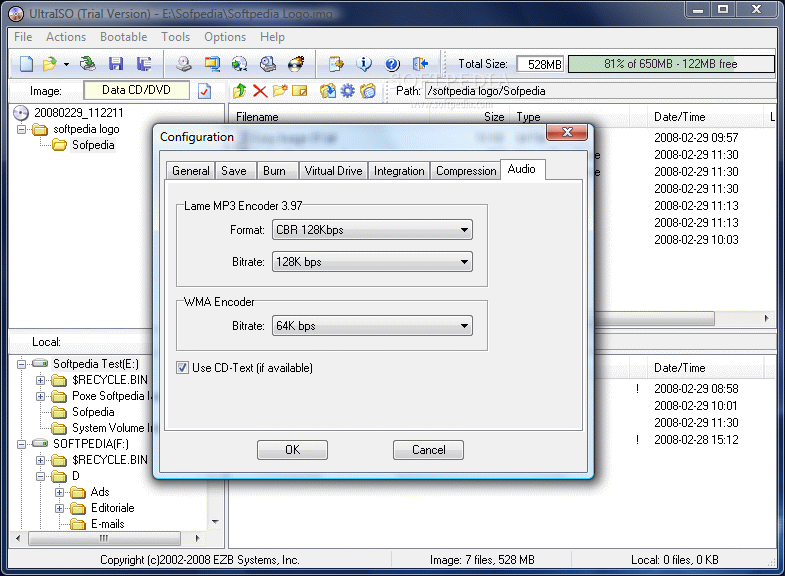Click the image properties checkmark page icon
This screenshot has width=785, height=576.
[204, 91]
